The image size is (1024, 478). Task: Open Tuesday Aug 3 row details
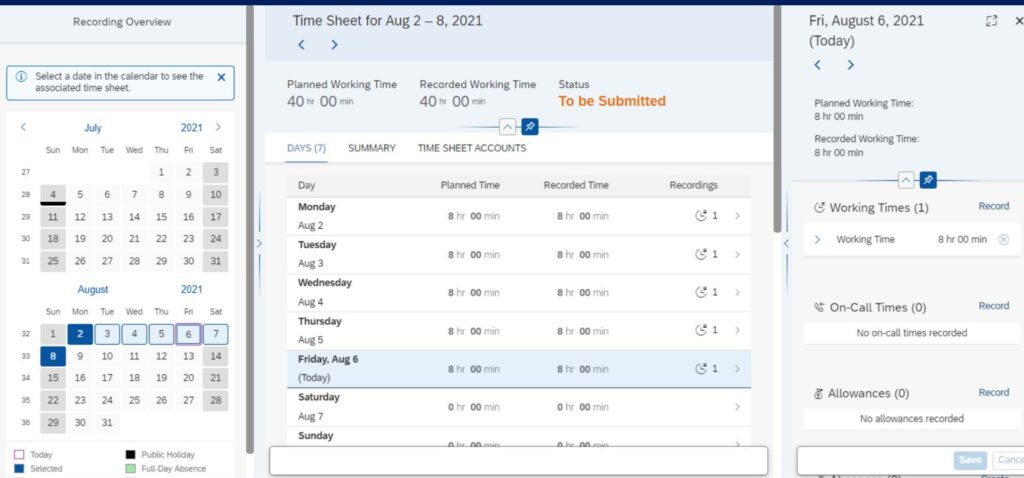click(519, 254)
